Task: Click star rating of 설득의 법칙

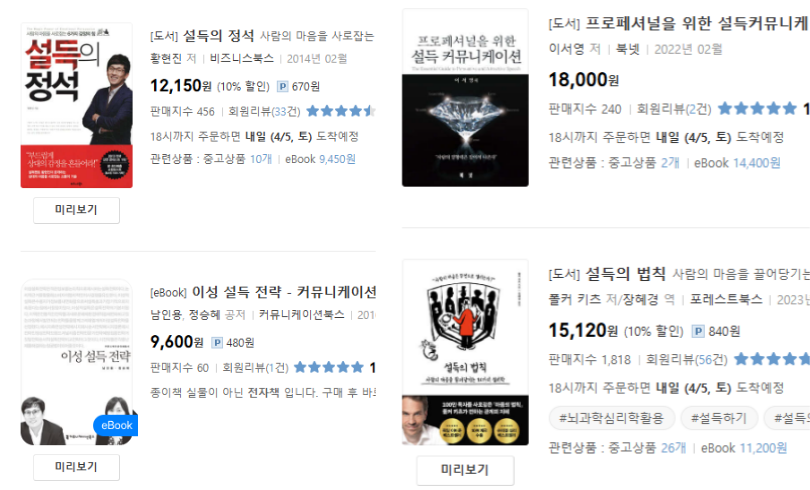Action: coord(772,359)
